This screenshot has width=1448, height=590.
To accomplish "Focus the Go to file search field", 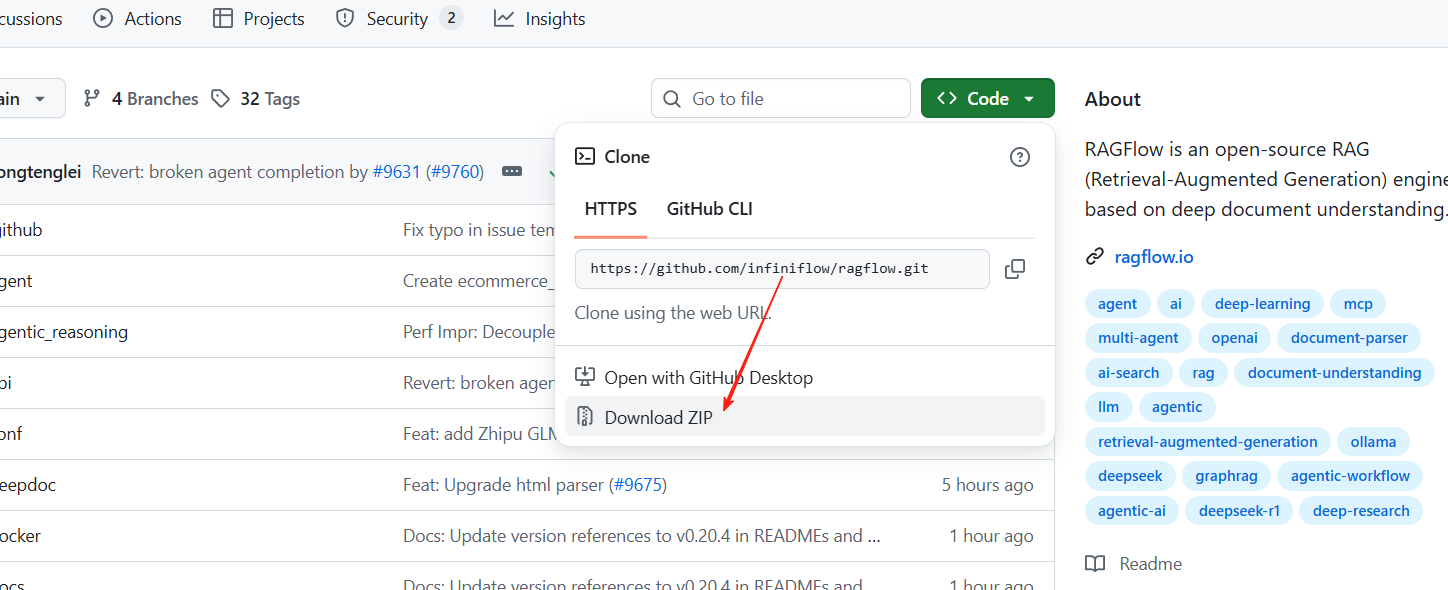I will pyautogui.click(x=781, y=99).
